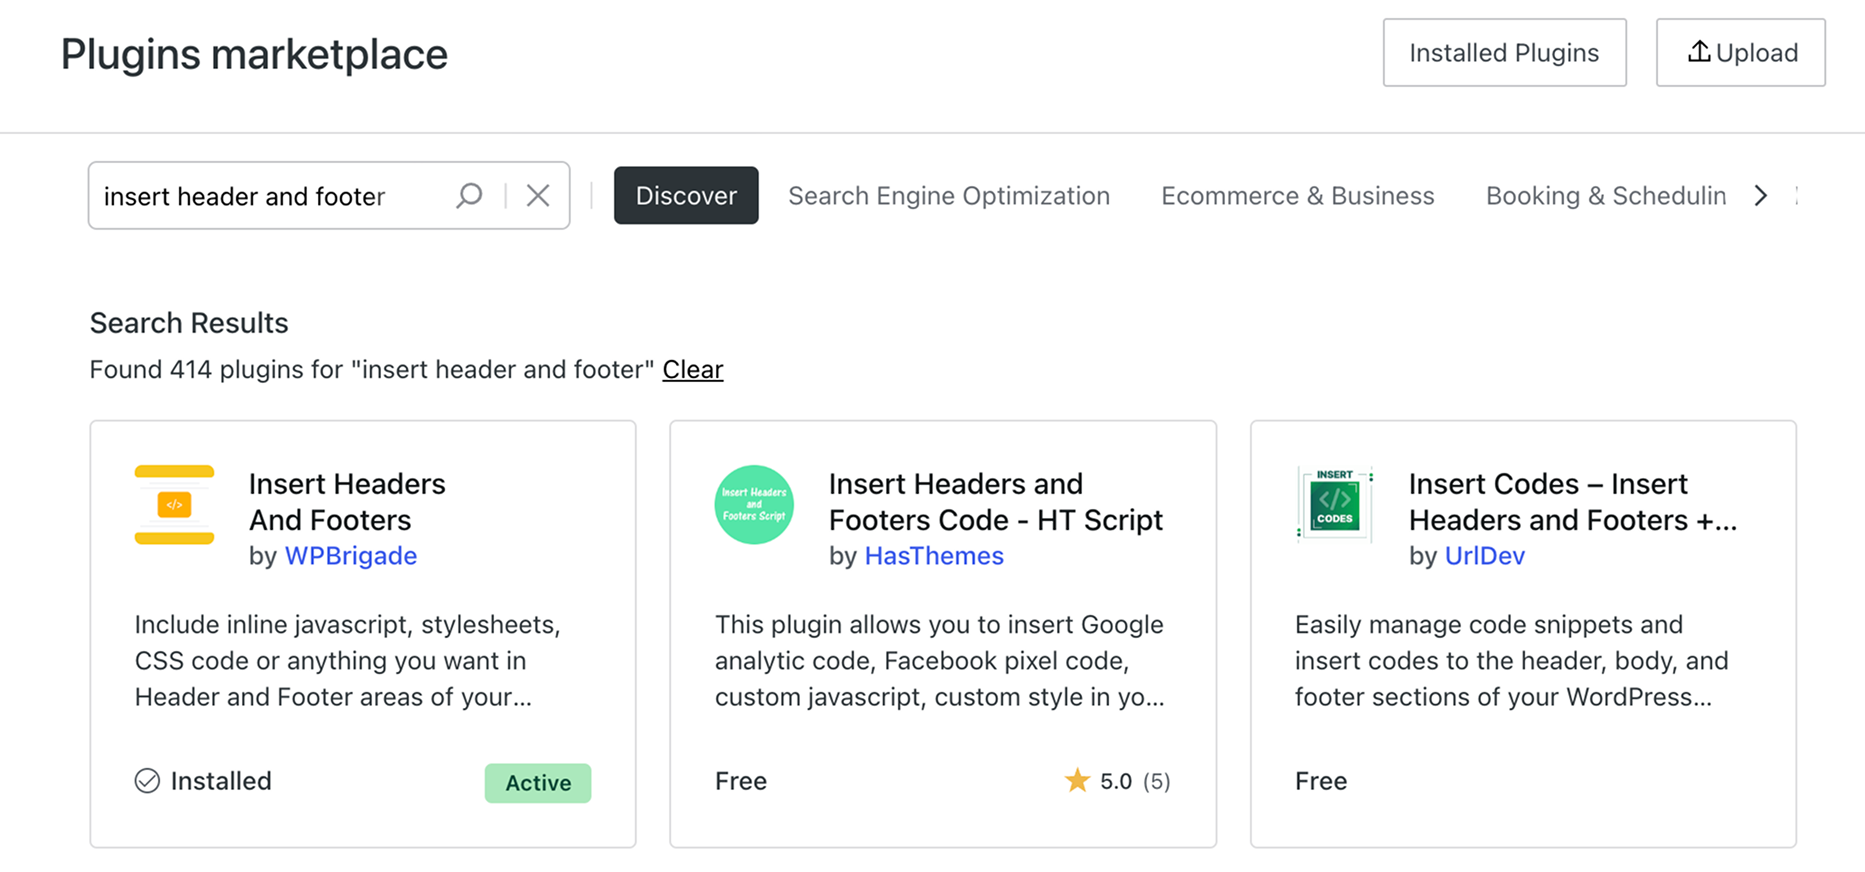Click the green Active status badge
Viewport: 1865px width, 872px height.
pos(538,783)
